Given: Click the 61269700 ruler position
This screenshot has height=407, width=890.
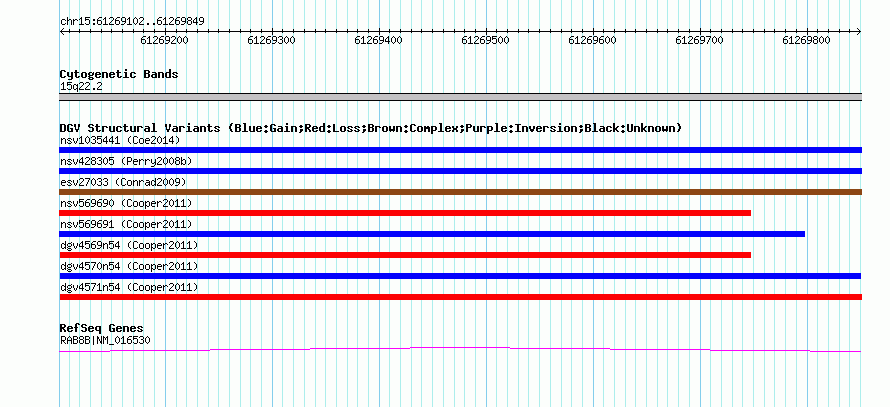Looking at the screenshot, I should click(x=700, y=40).
